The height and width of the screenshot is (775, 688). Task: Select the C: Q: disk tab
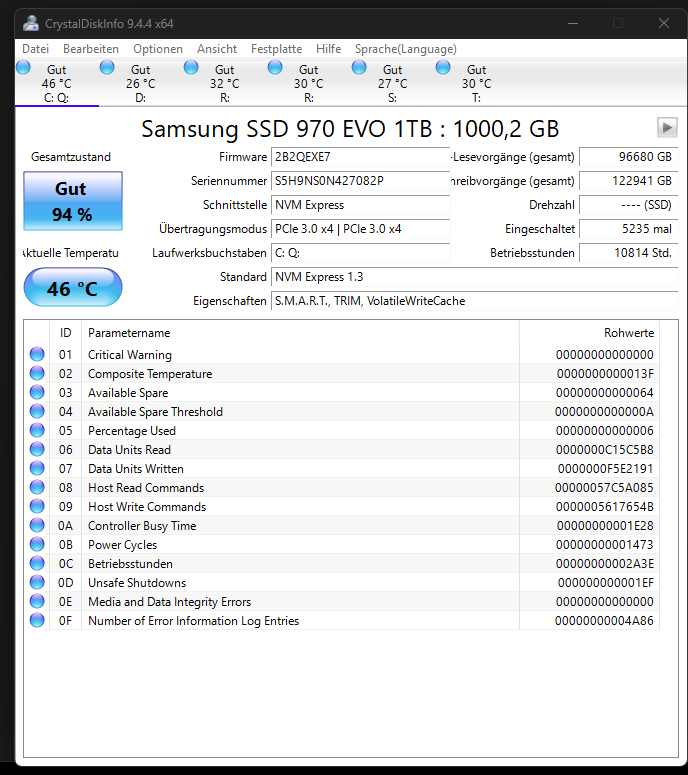[x=56, y=83]
